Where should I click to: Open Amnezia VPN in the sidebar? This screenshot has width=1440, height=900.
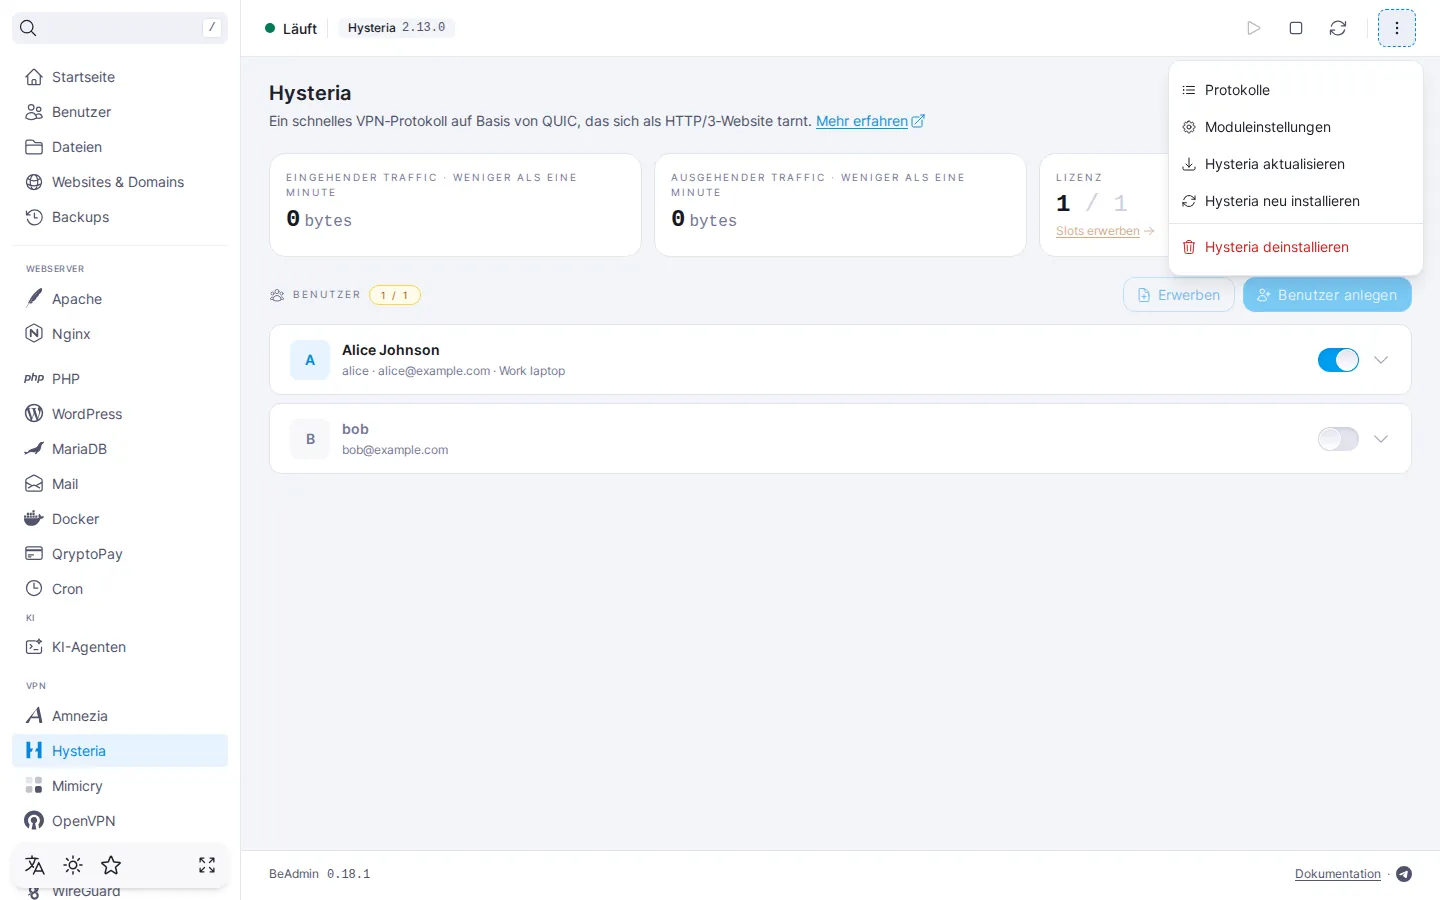tap(120, 716)
